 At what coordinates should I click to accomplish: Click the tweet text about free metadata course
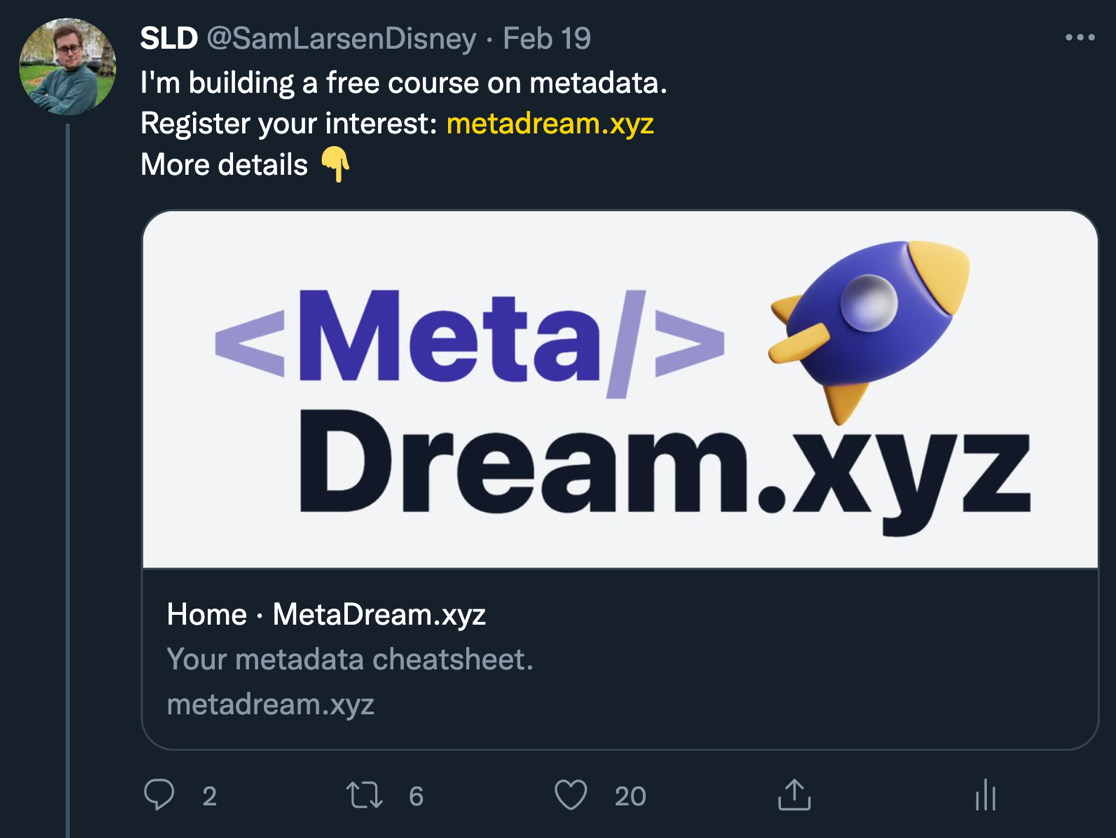point(403,83)
